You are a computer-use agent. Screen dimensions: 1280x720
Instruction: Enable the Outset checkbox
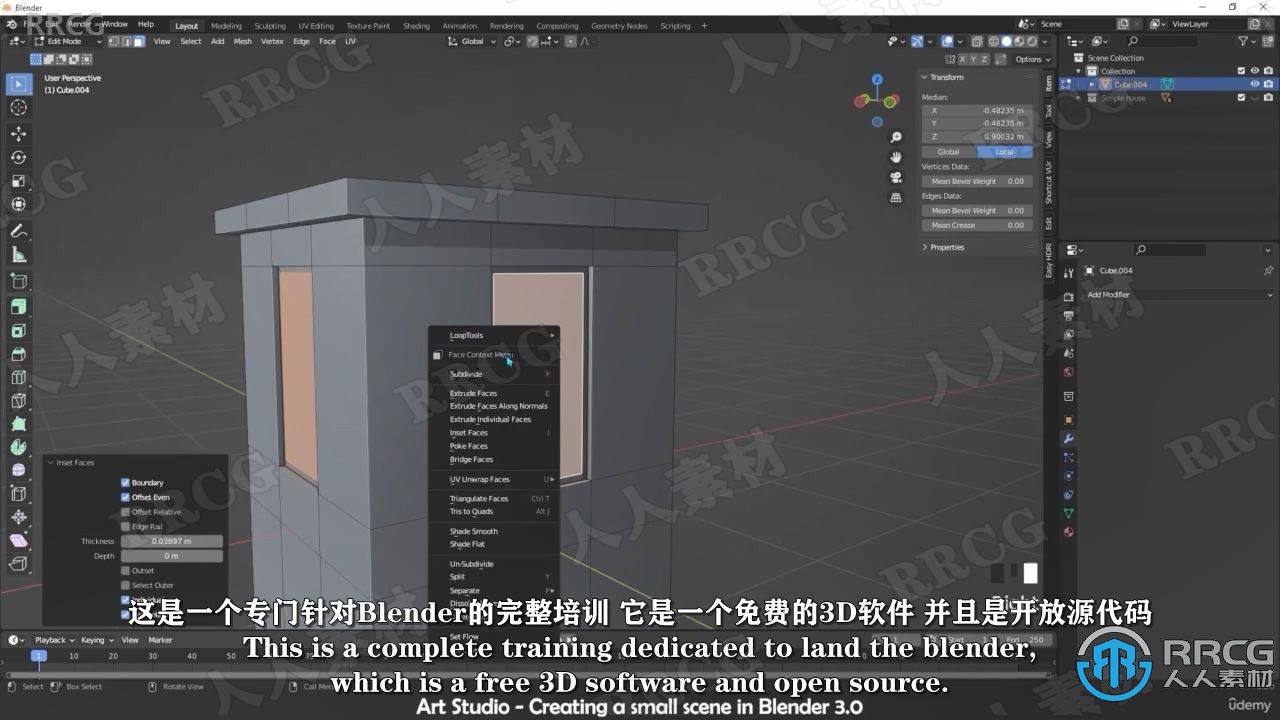(x=125, y=570)
